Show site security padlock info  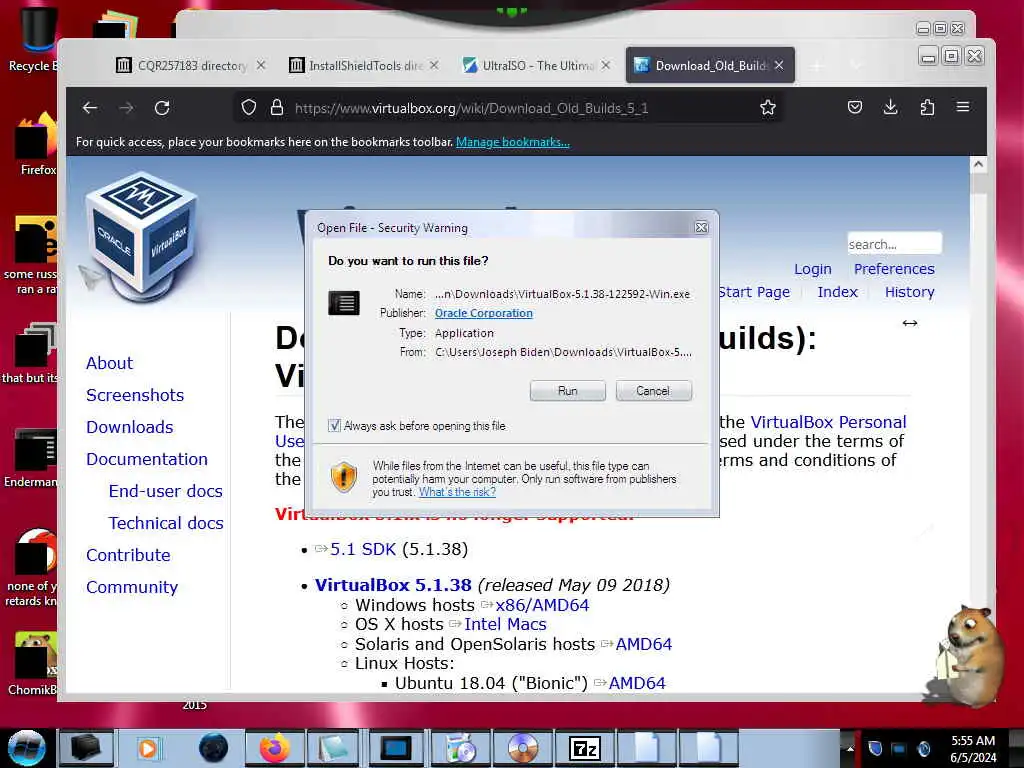277,108
